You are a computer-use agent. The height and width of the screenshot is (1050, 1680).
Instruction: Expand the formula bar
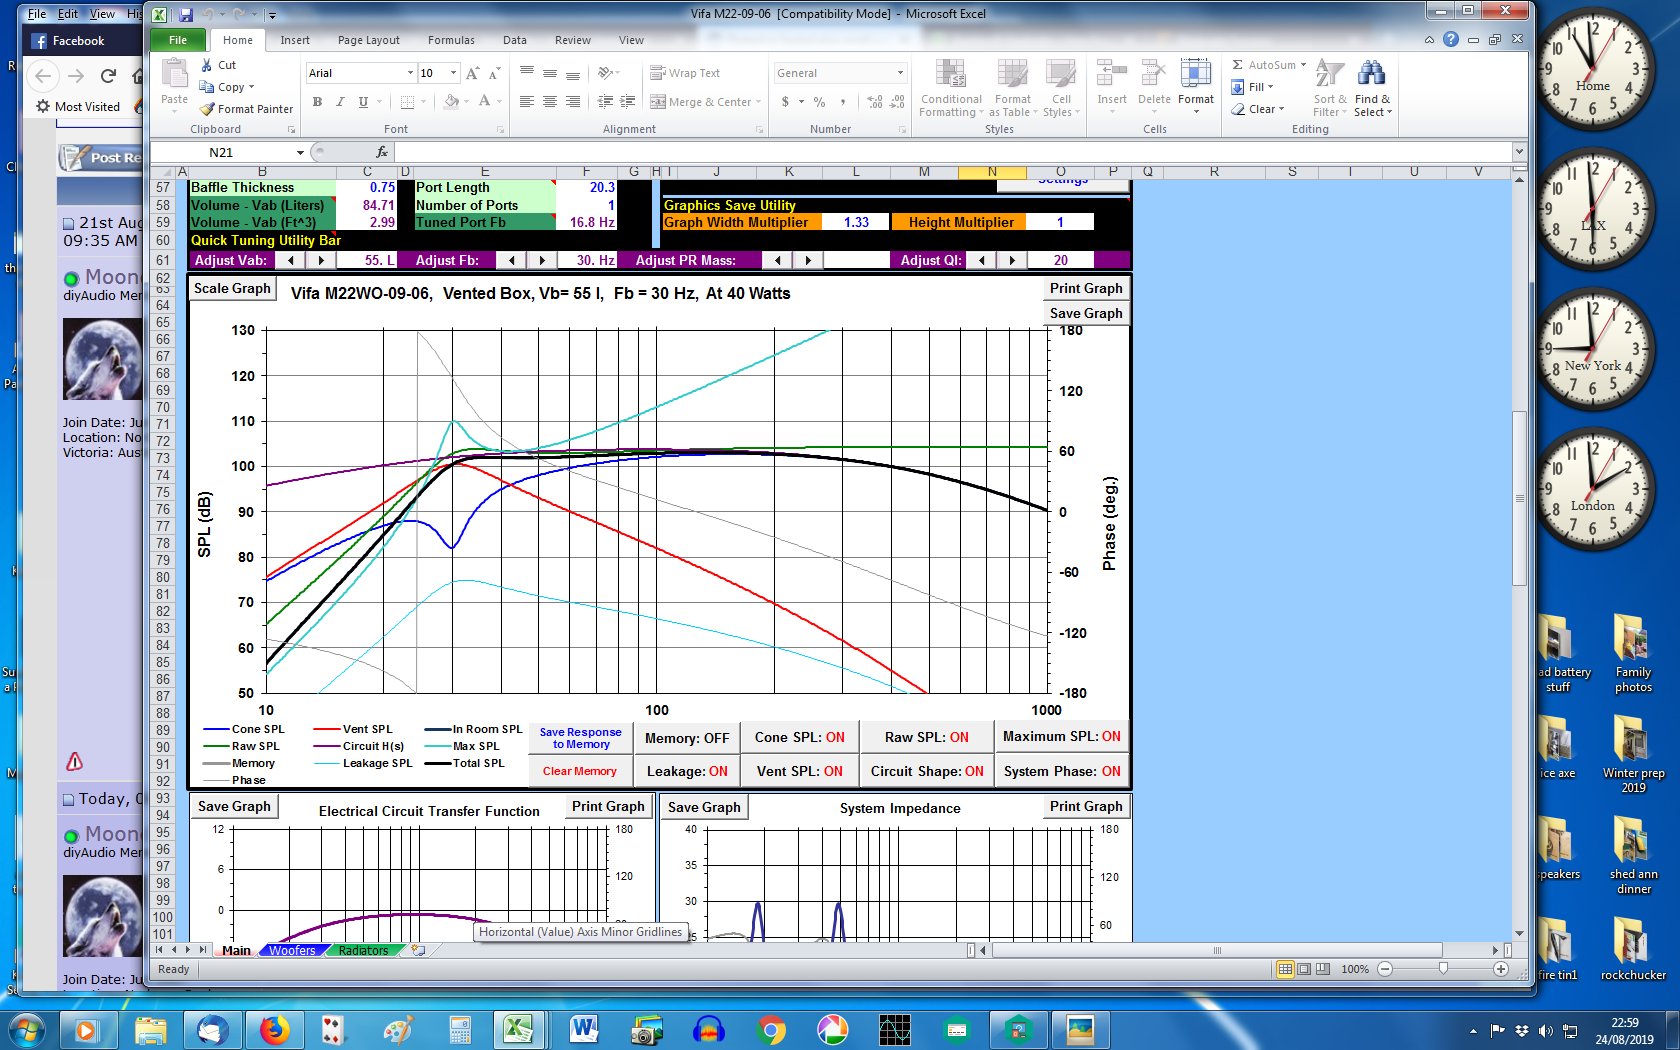click(1519, 152)
